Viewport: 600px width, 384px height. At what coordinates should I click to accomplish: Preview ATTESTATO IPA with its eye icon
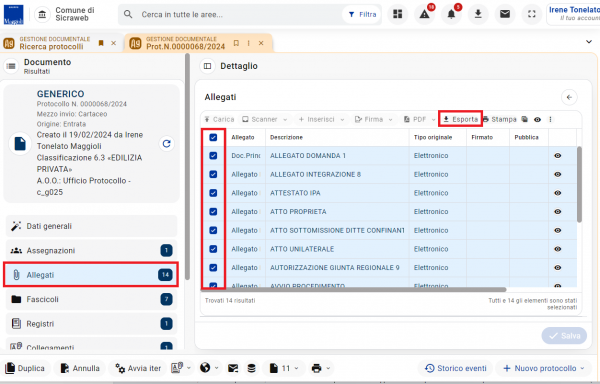tap(558, 193)
